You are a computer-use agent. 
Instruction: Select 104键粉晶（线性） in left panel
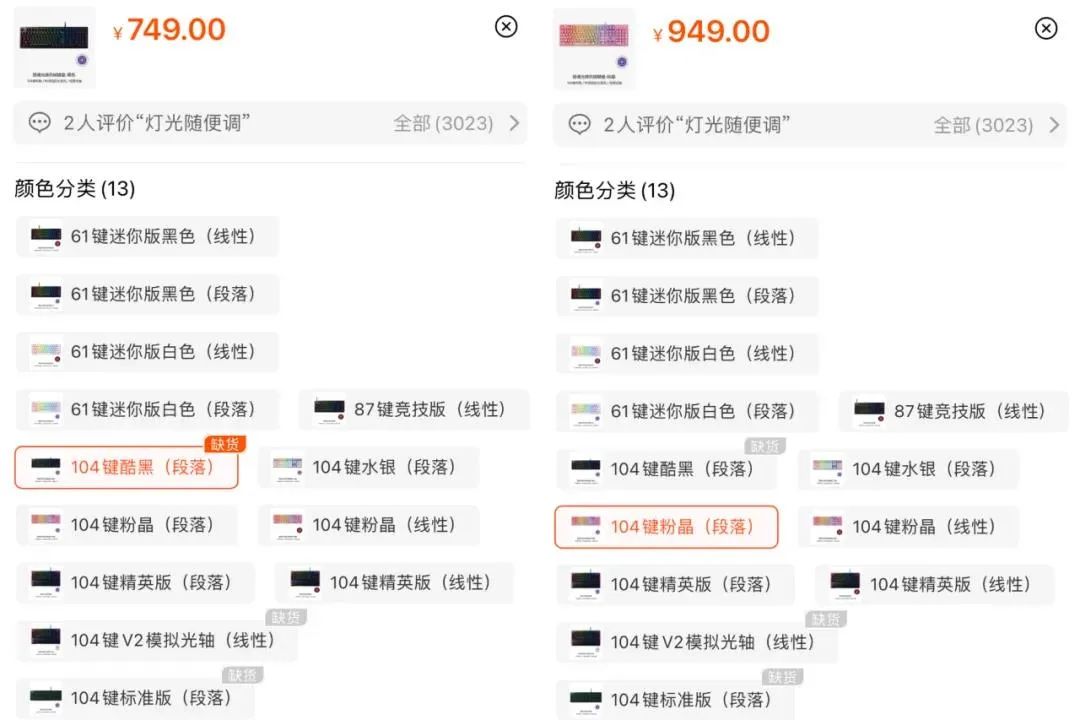(x=368, y=525)
